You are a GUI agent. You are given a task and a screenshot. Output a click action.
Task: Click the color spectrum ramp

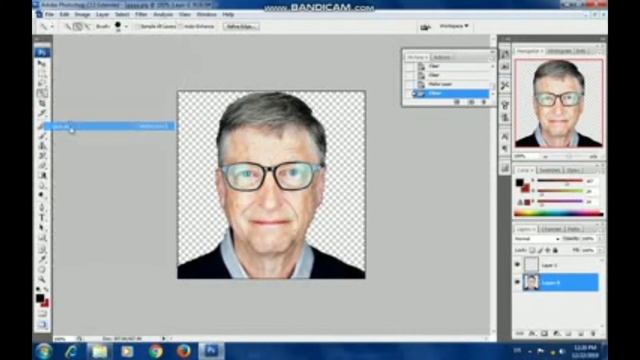[x=558, y=213]
